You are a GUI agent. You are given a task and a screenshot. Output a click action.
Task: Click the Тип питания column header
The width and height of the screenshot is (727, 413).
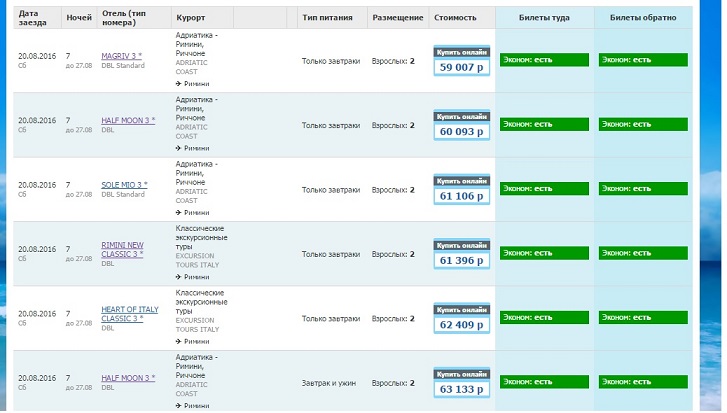327,18
